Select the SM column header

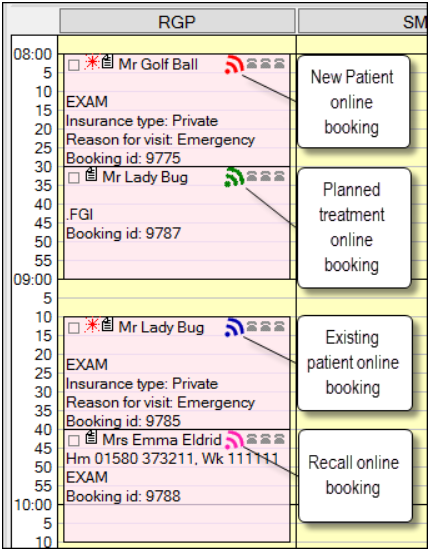pos(363,21)
